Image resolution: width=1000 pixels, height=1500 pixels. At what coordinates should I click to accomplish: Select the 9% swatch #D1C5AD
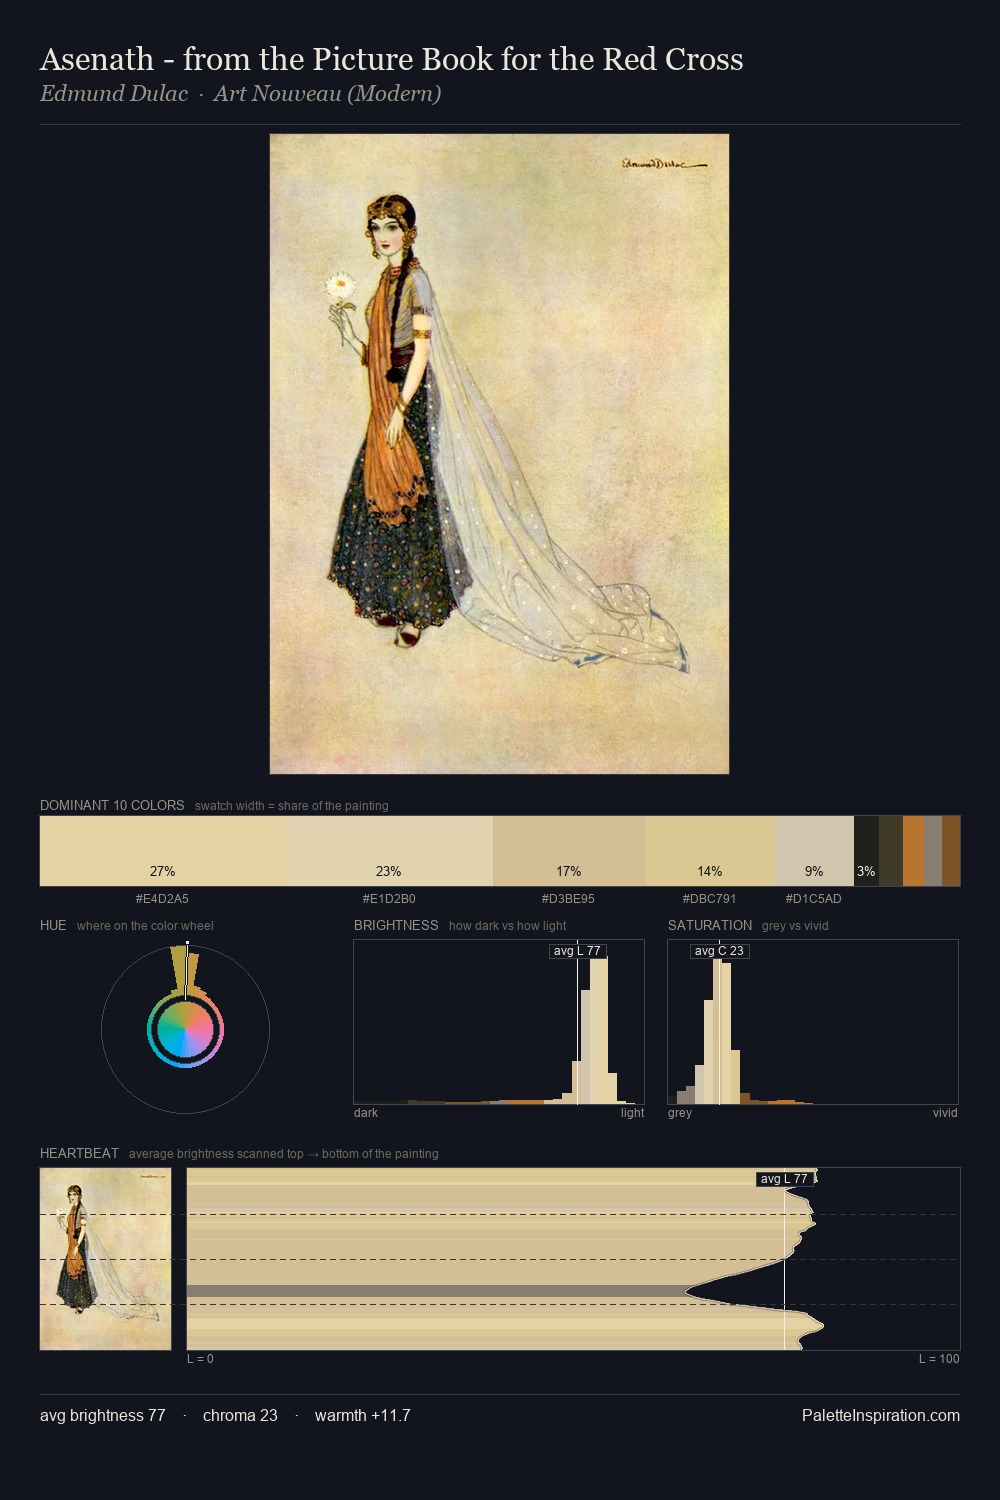[815, 851]
